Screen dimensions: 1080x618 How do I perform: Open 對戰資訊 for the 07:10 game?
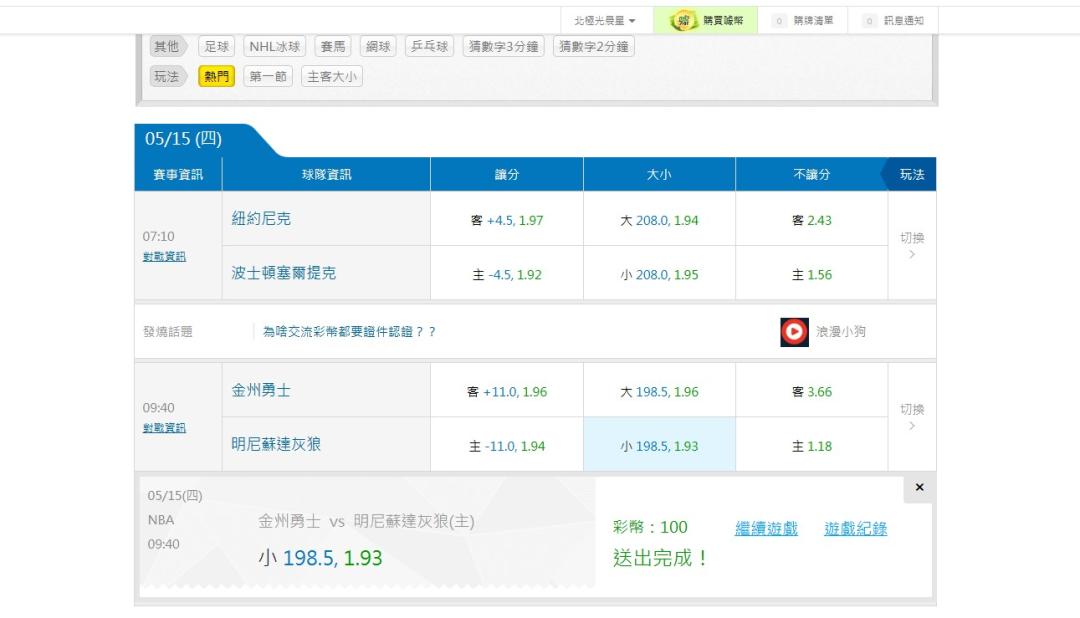coord(164,256)
